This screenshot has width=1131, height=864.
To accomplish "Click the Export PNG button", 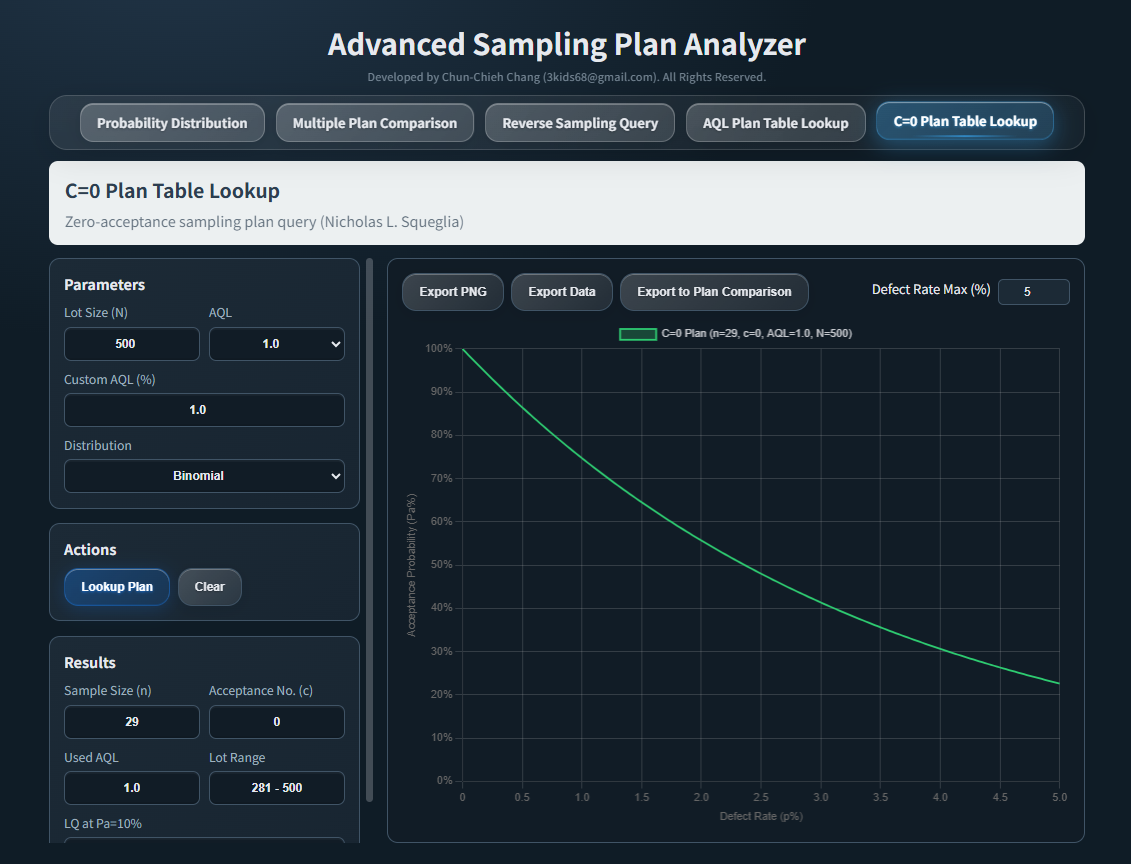I will pyautogui.click(x=452, y=291).
